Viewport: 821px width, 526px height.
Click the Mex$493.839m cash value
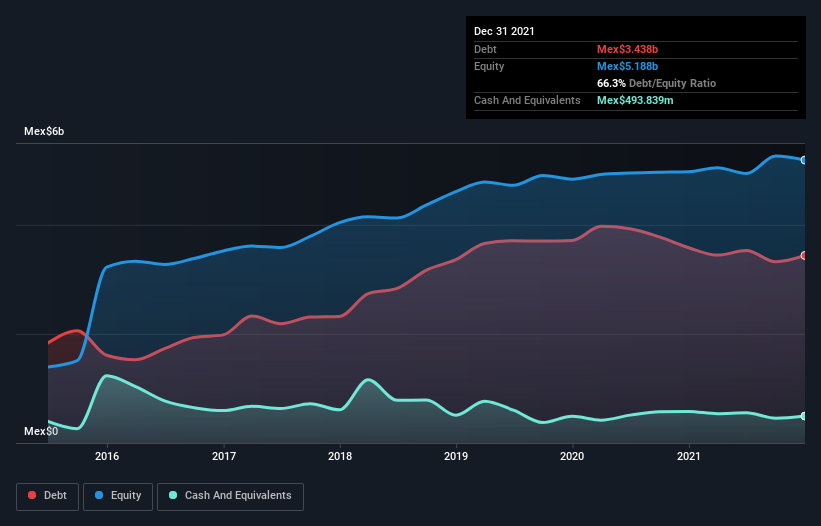[635, 100]
